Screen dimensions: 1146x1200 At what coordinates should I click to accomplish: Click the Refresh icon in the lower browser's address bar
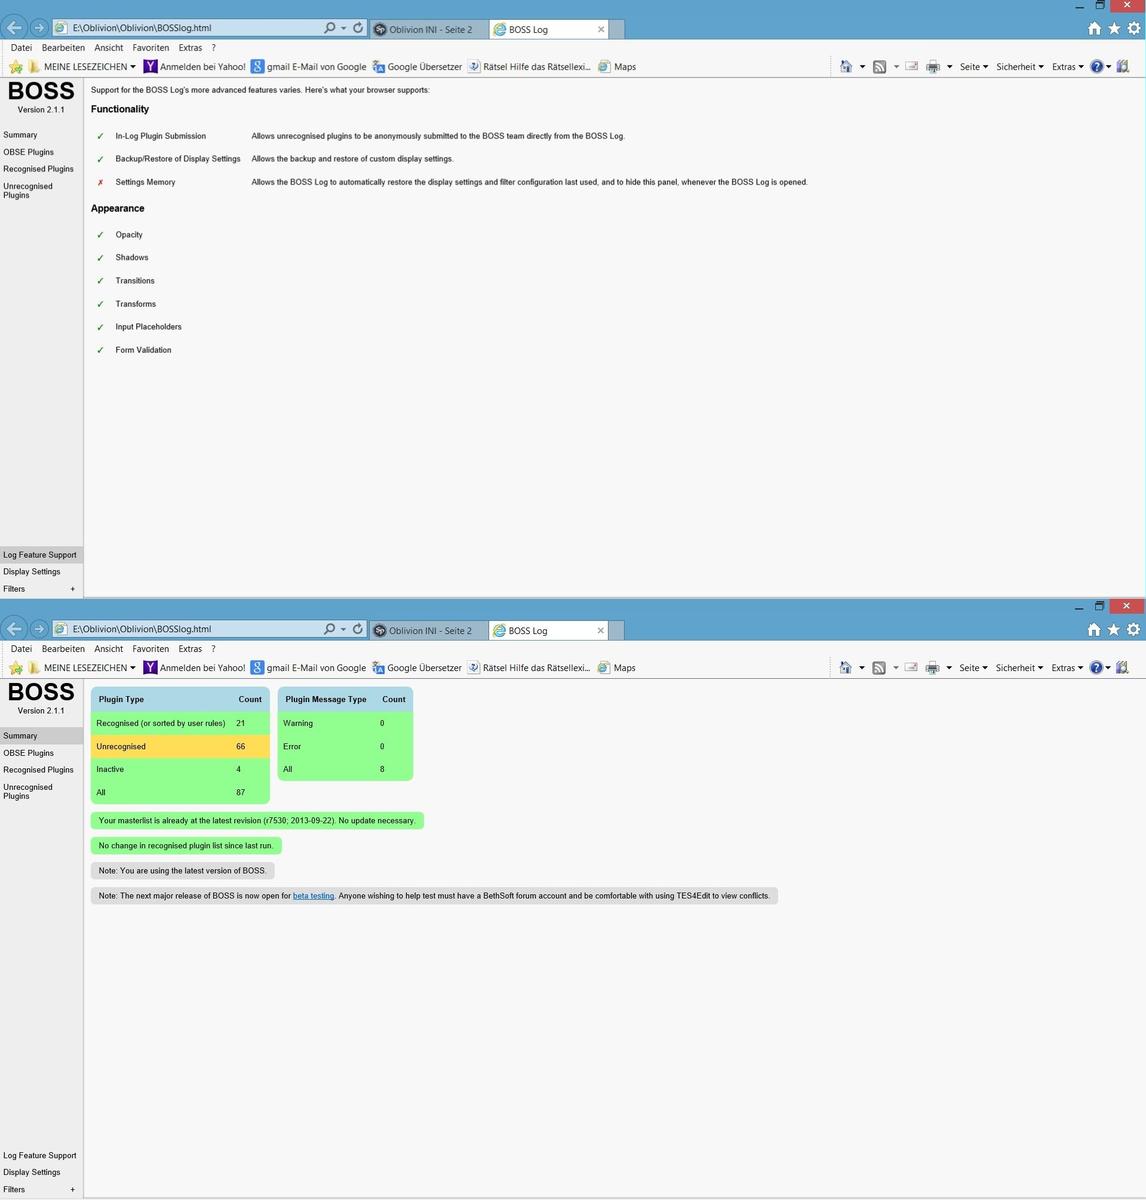coord(357,629)
